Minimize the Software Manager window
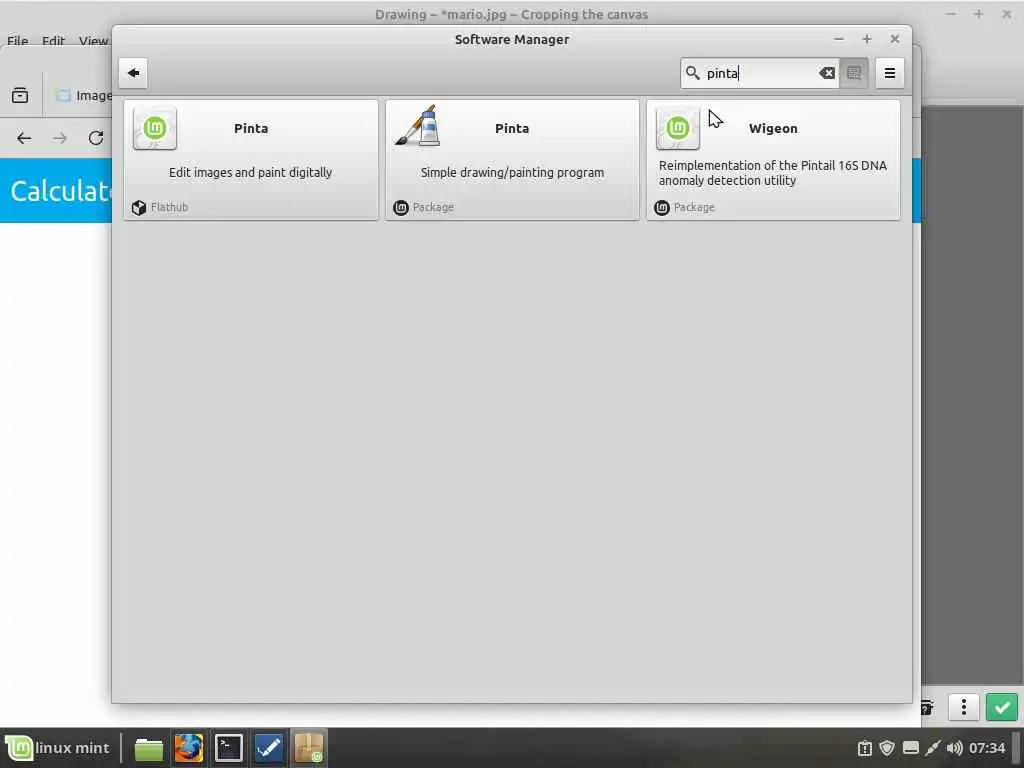Viewport: 1024px width, 768px height. 839,39
